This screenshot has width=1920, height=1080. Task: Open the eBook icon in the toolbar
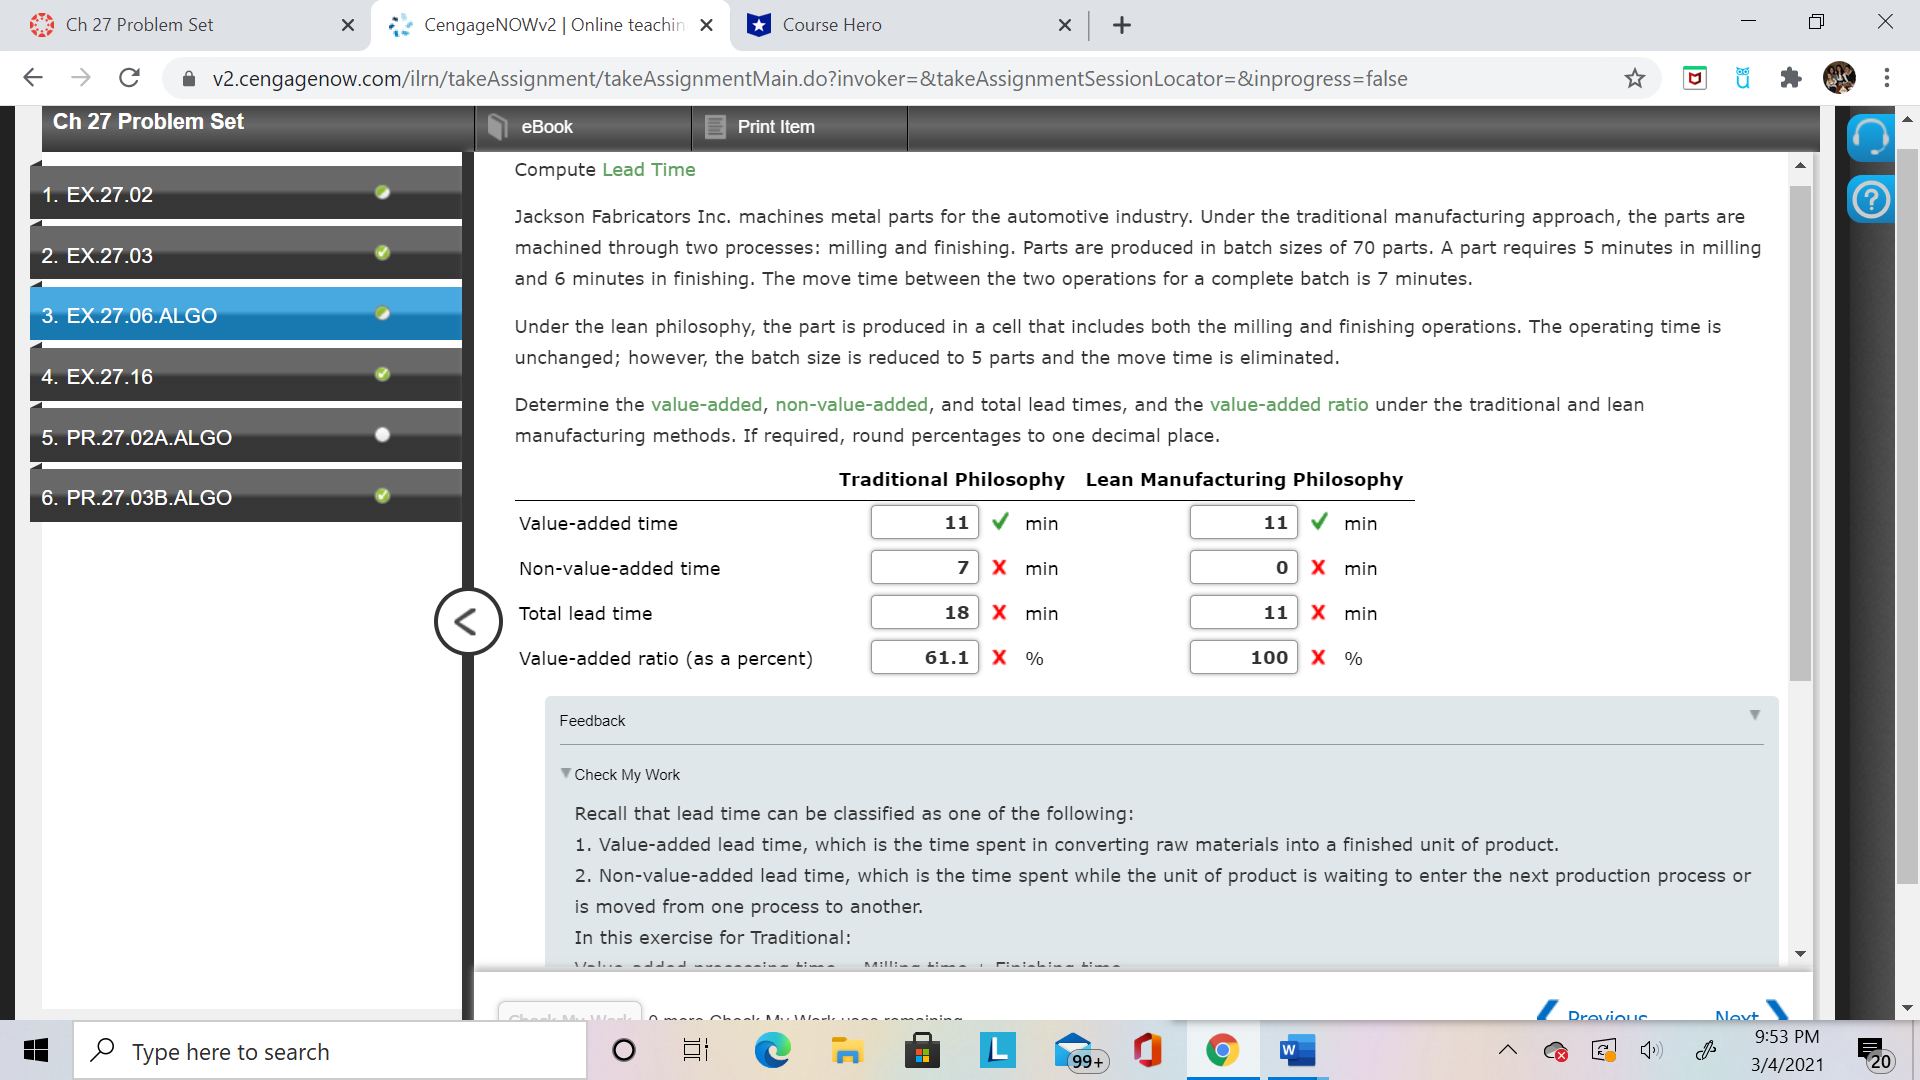tap(497, 127)
